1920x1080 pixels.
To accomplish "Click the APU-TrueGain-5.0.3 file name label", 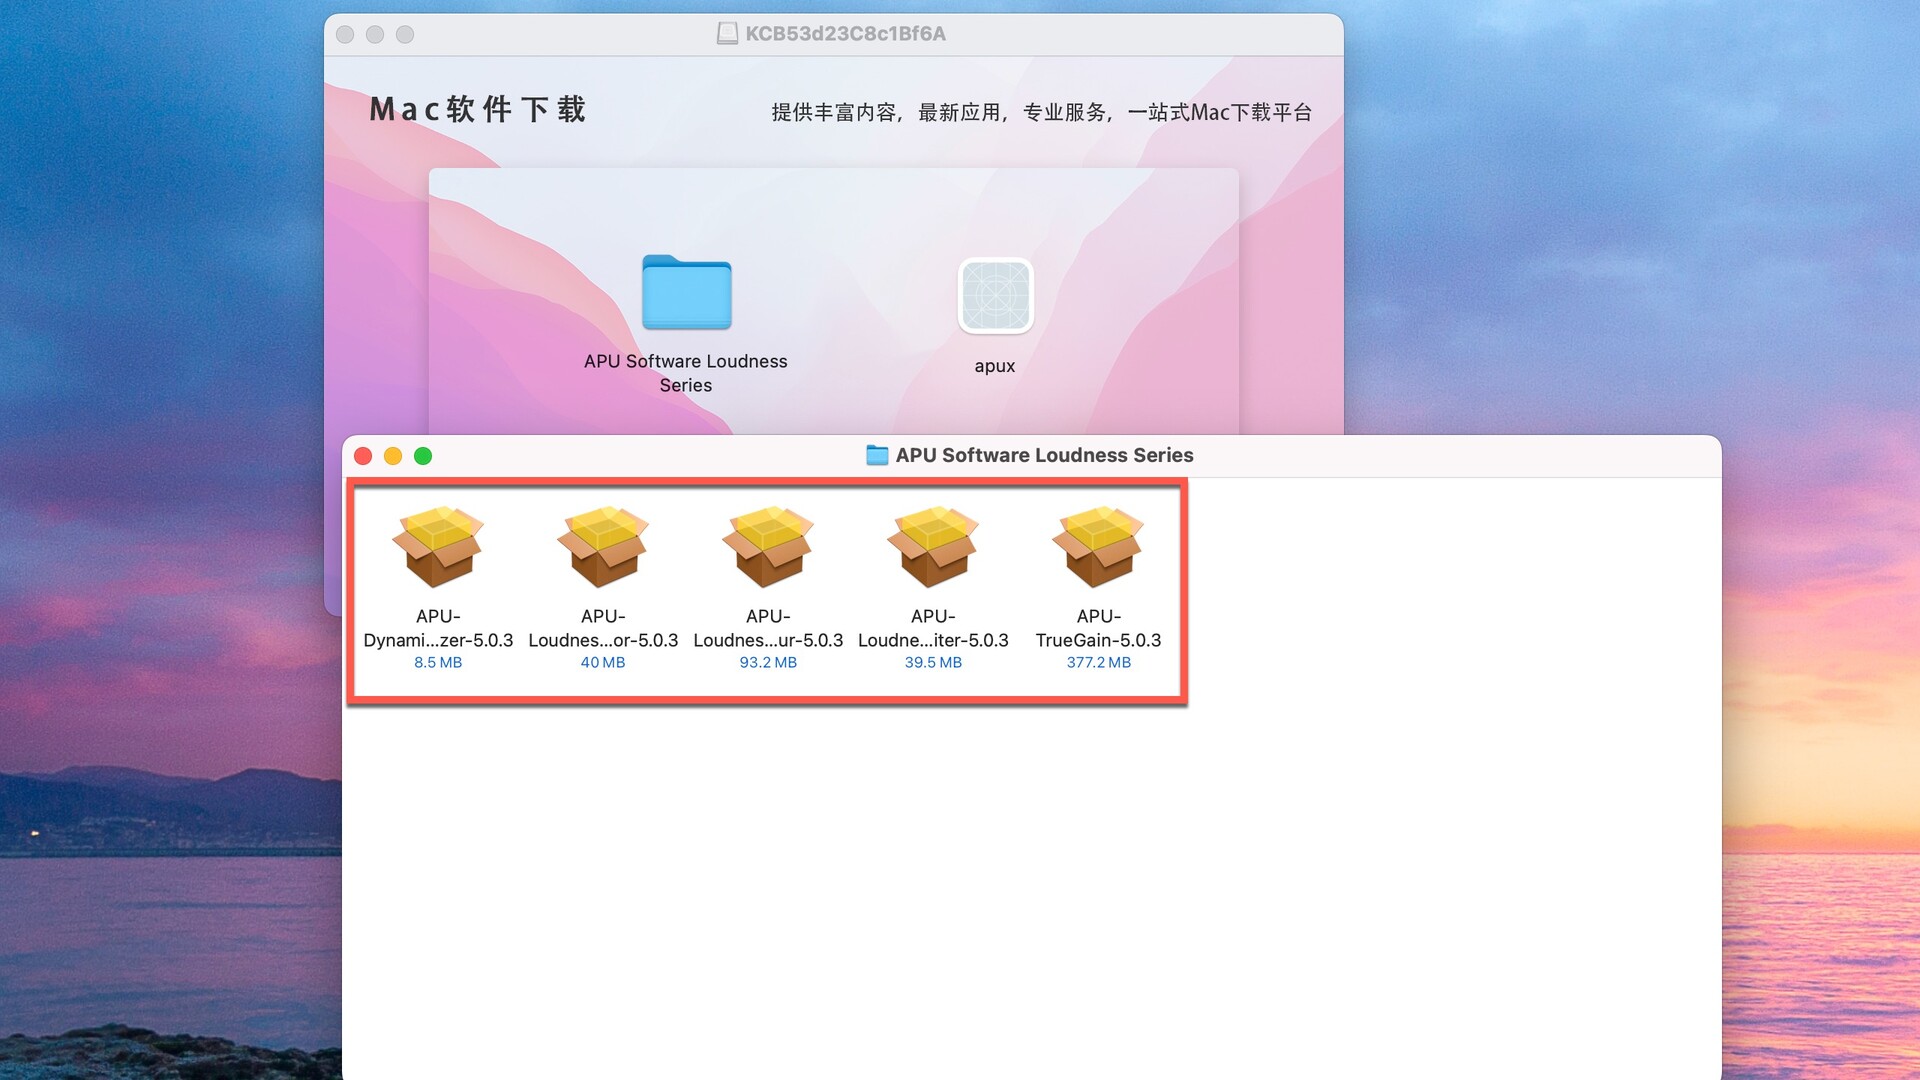I will [x=1098, y=628].
